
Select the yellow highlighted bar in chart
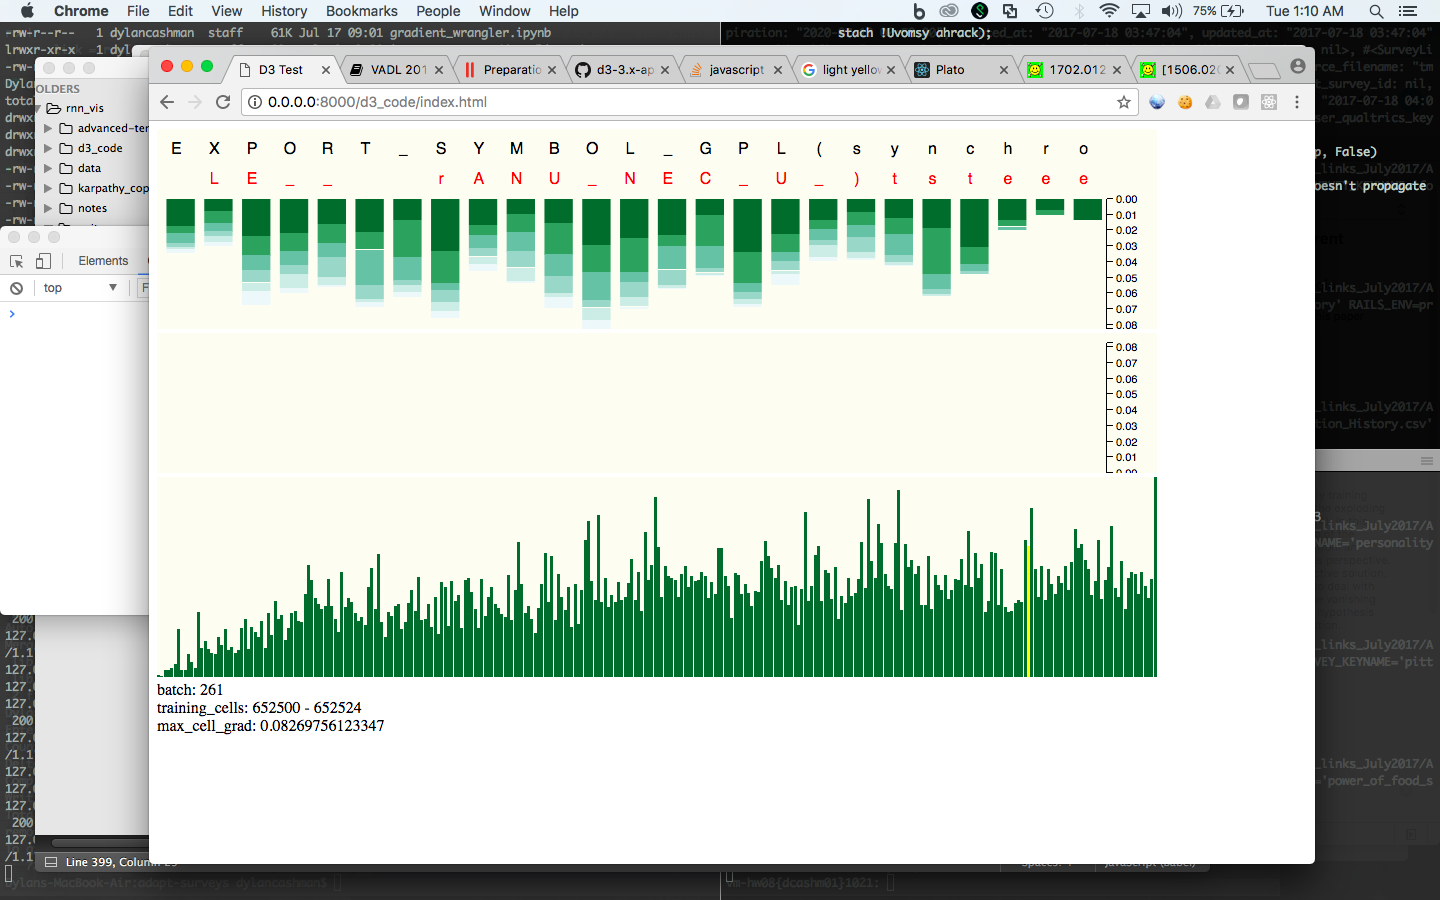pyautogui.click(x=1027, y=610)
